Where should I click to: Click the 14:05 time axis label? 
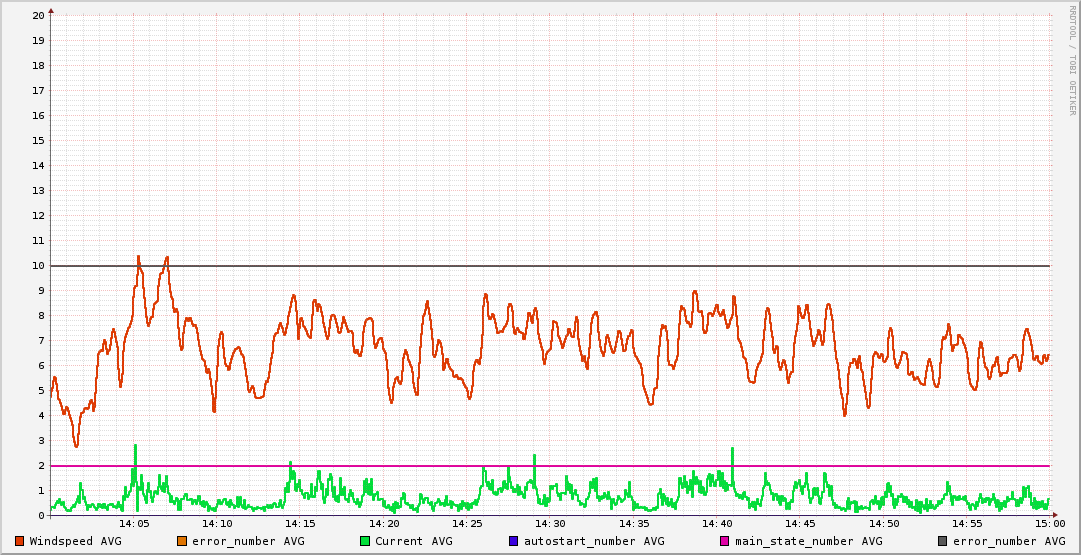pos(134,524)
